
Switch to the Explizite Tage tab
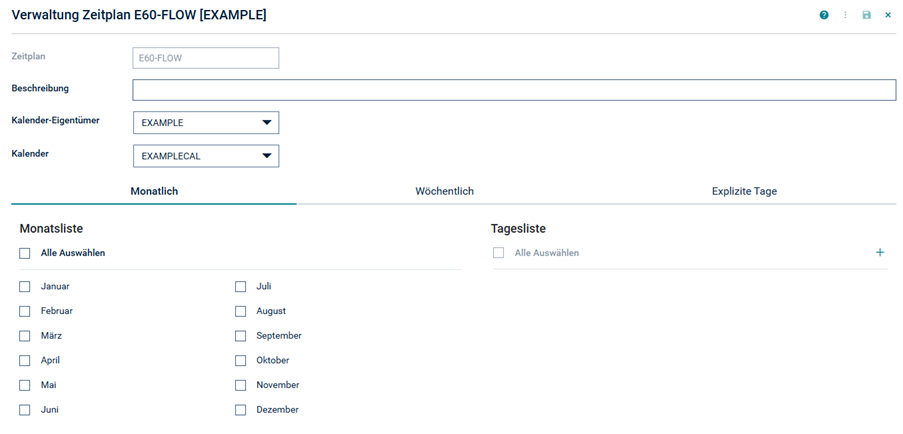tap(745, 191)
